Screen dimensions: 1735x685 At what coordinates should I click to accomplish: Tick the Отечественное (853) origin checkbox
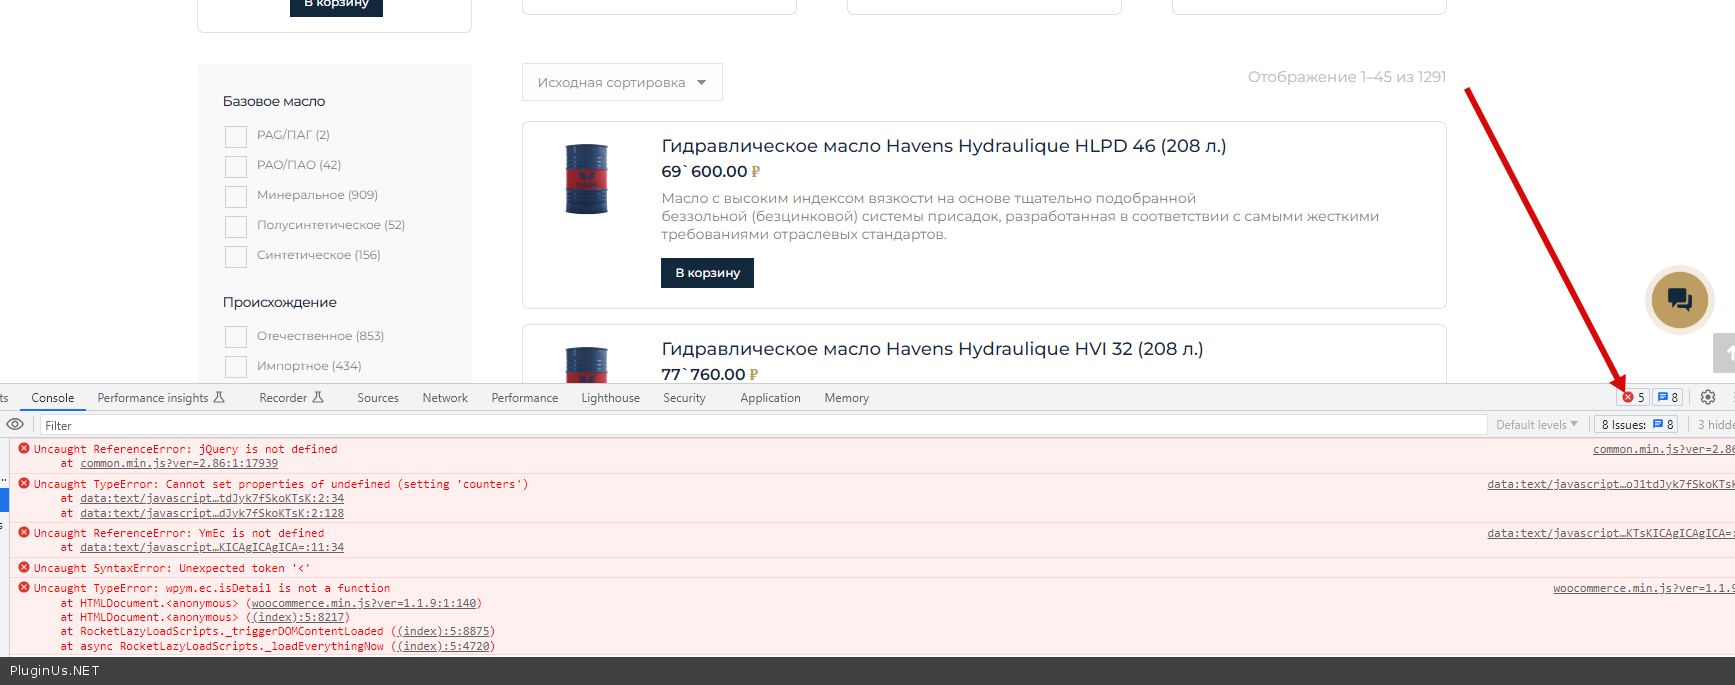pyautogui.click(x=236, y=337)
